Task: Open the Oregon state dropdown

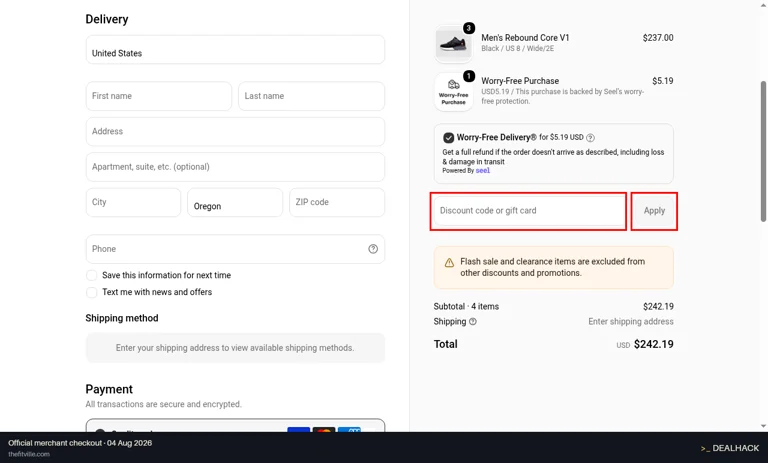Action: [x=235, y=202]
